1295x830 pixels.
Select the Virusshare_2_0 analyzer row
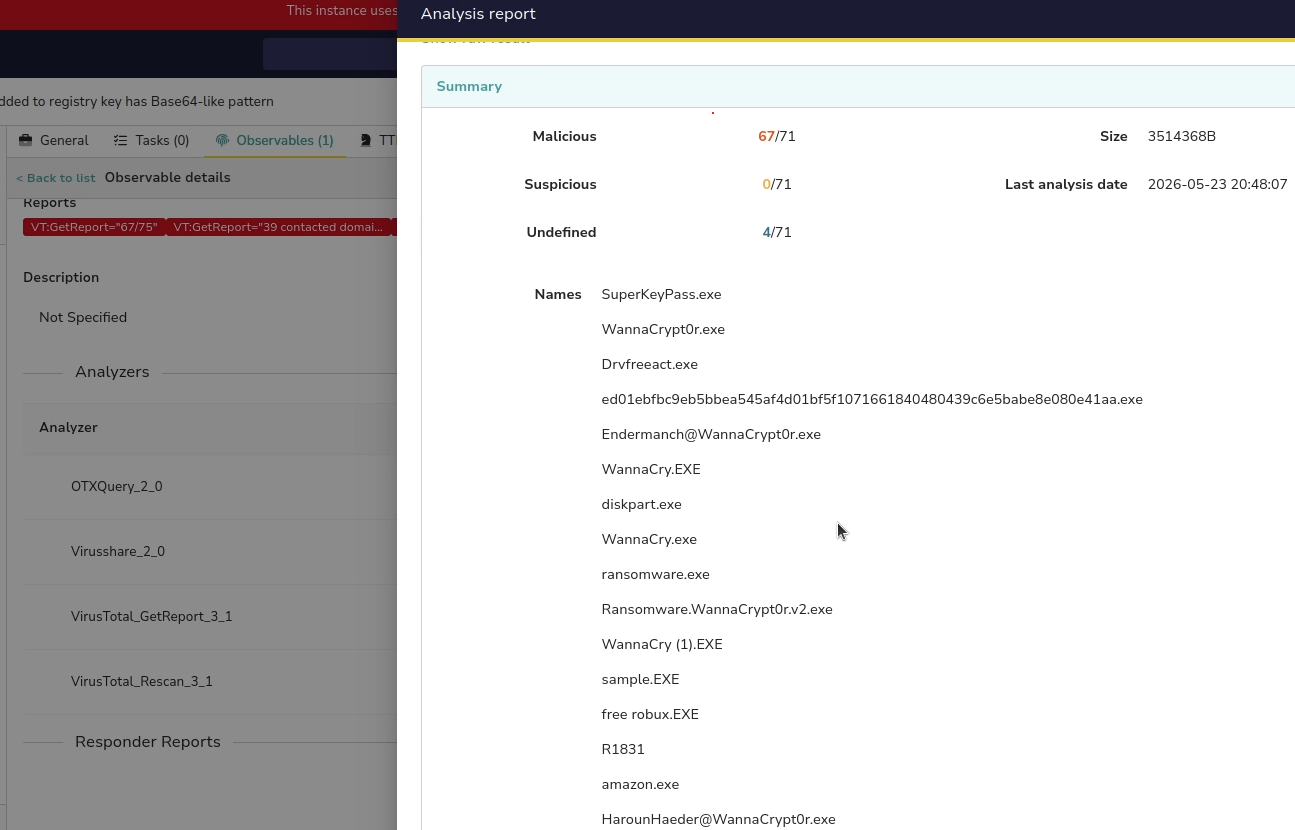click(210, 551)
